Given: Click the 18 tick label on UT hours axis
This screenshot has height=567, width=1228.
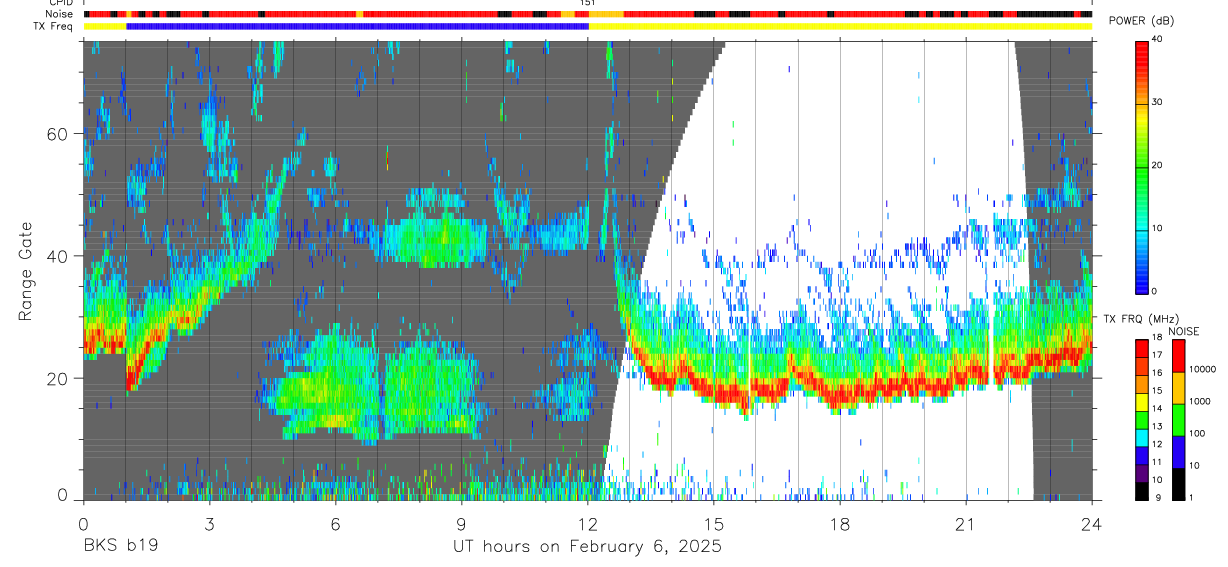Looking at the screenshot, I should [x=840, y=523].
